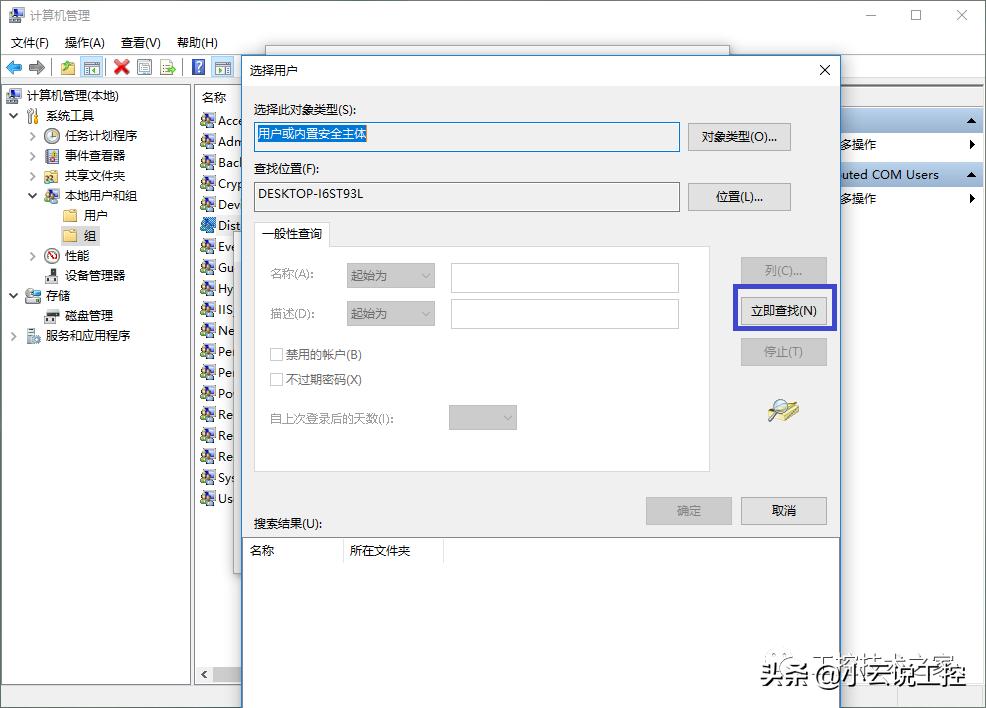Select 磁盘管理 in the tree
986x708 pixels.
tap(88, 315)
